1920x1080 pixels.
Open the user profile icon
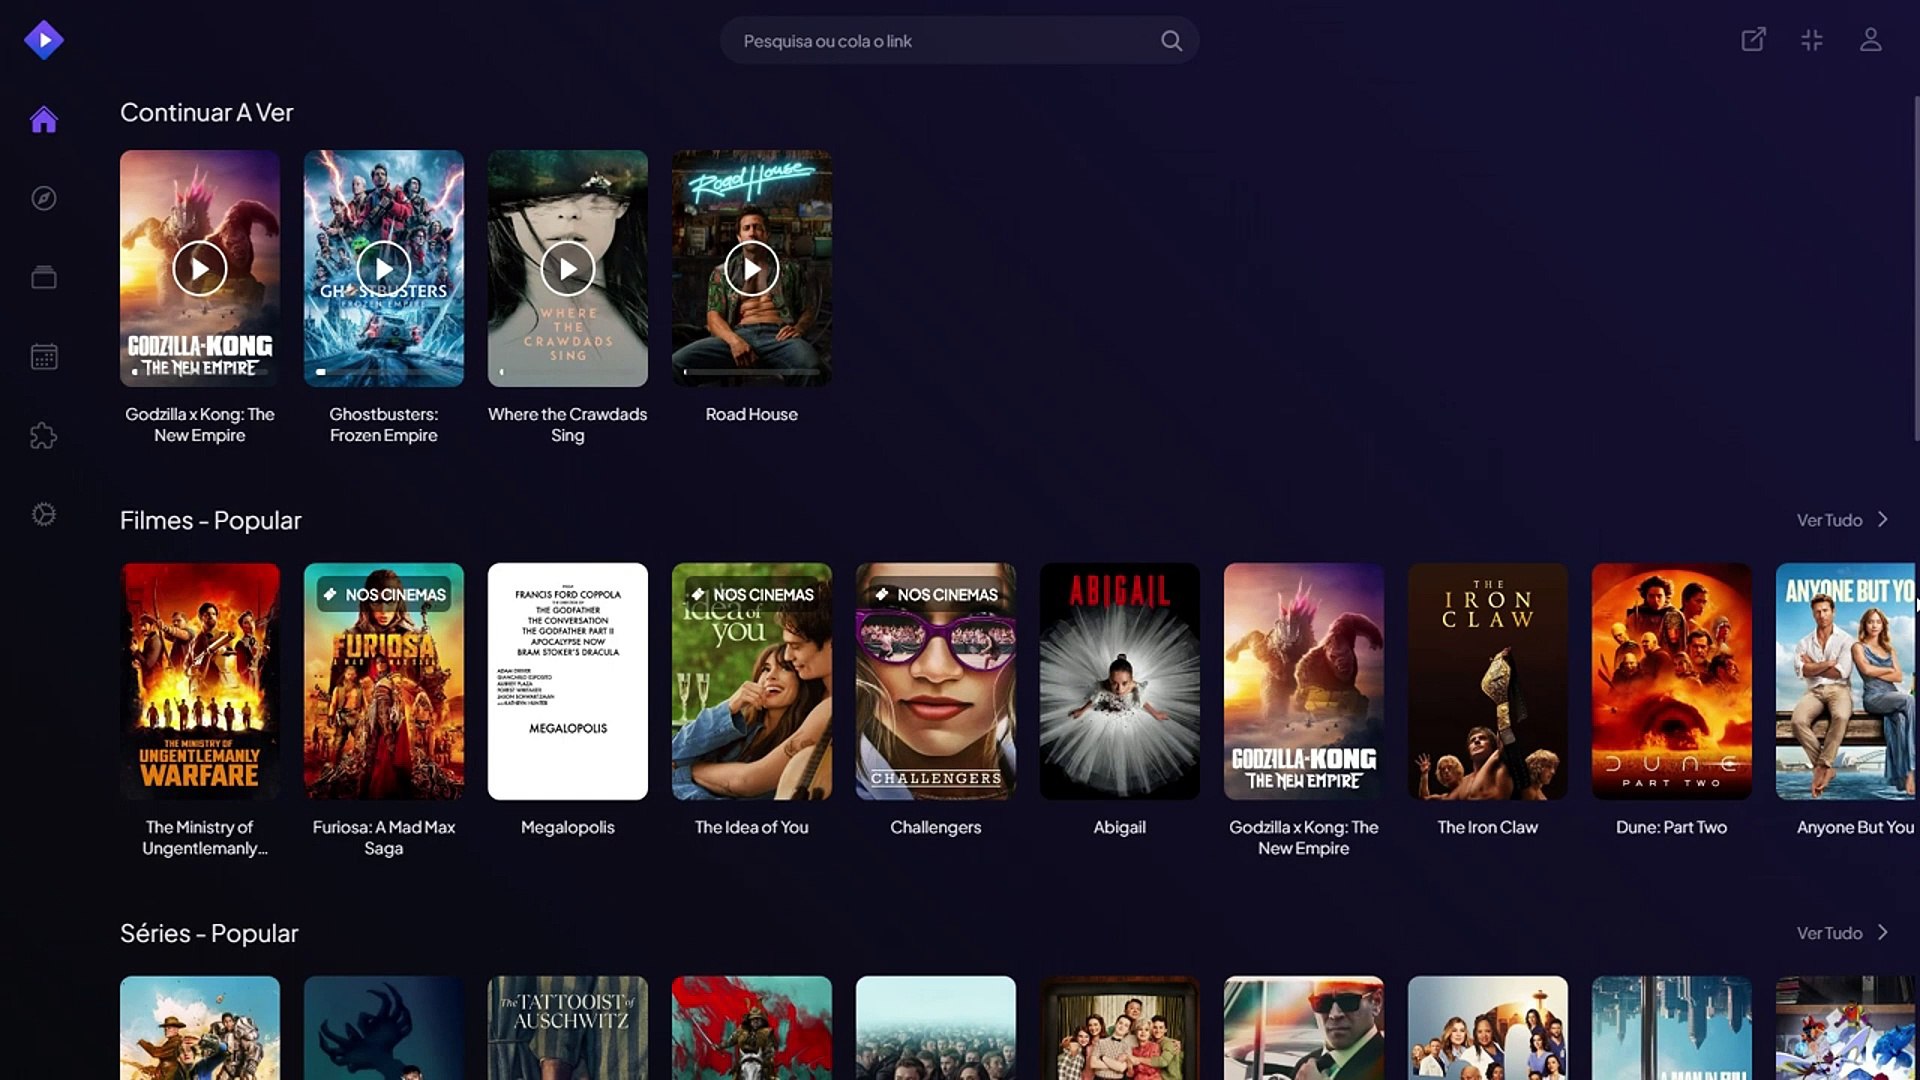click(1870, 40)
